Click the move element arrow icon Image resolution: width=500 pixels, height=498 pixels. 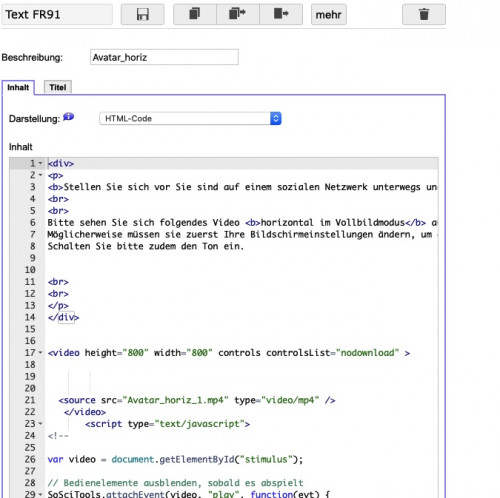pyautogui.click(x=281, y=15)
